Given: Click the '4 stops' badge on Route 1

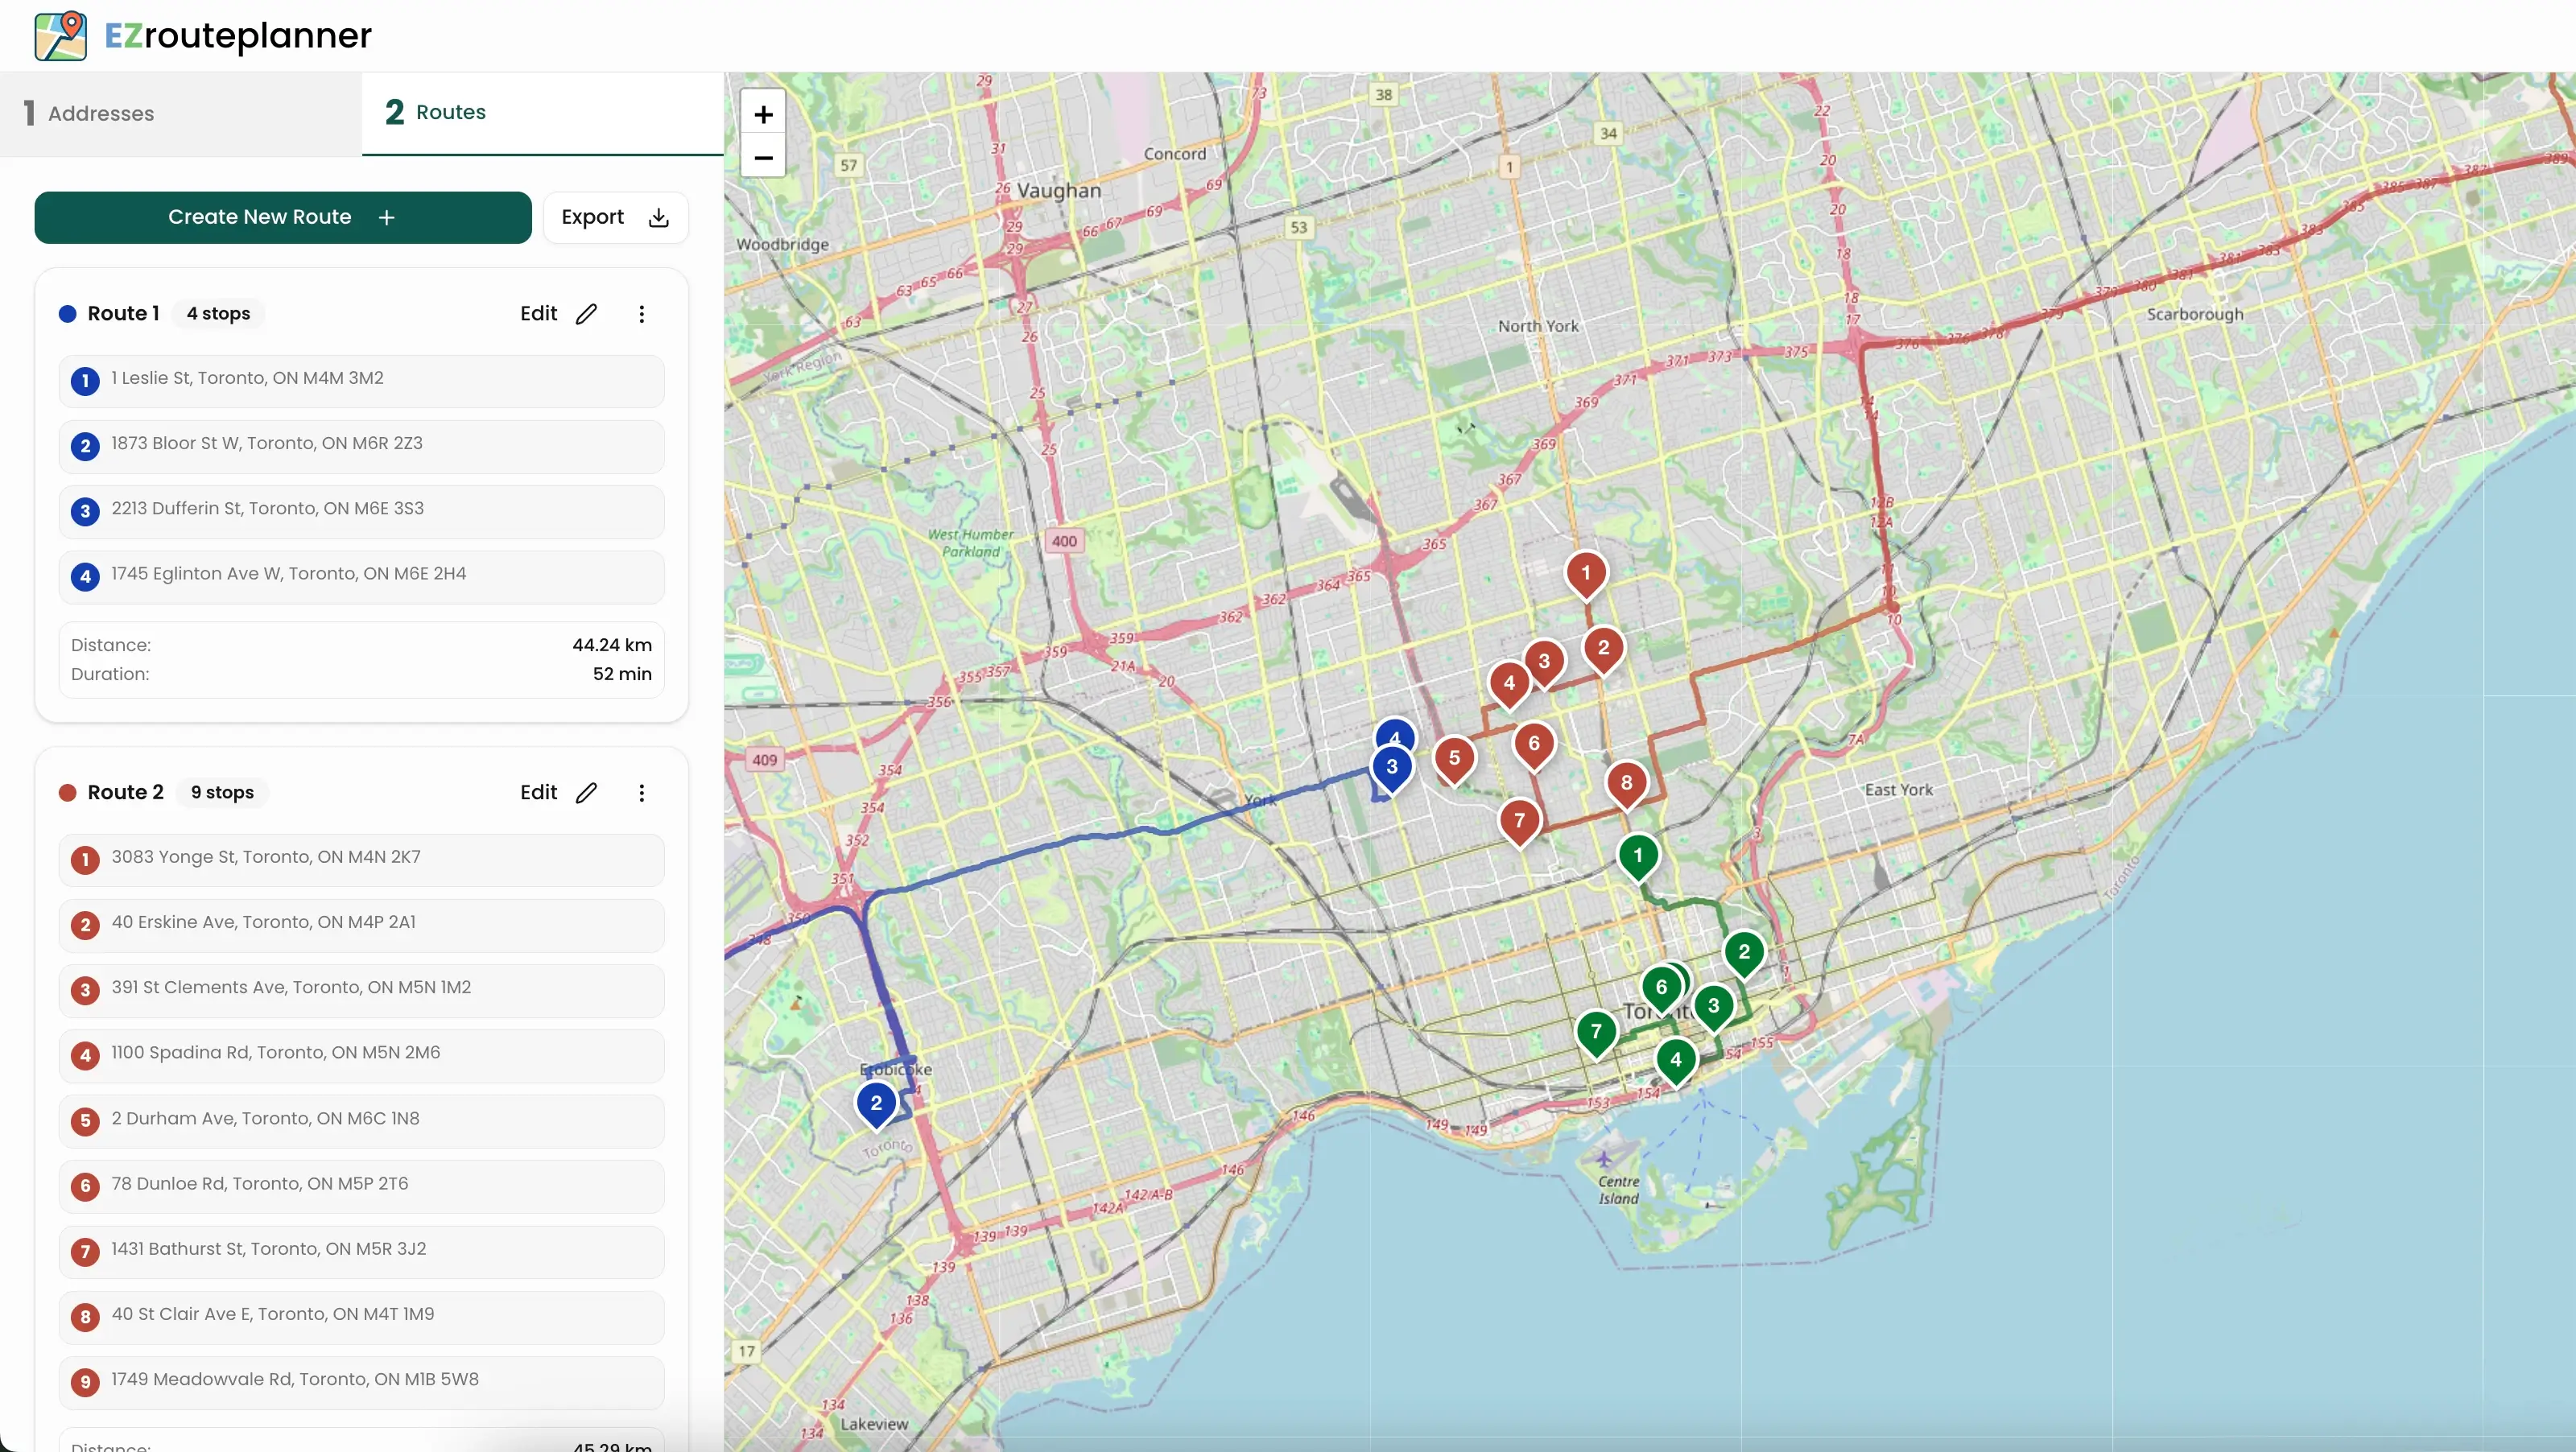Looking at the screenshot, I should (x=218, y=313).
